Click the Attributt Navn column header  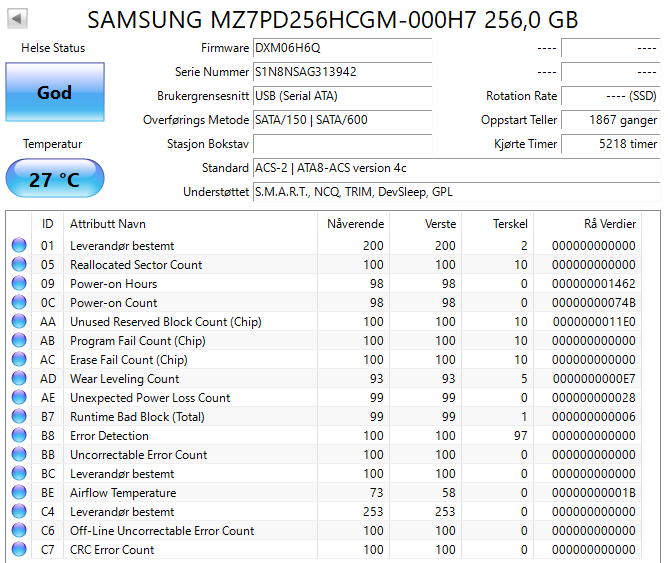107,224
